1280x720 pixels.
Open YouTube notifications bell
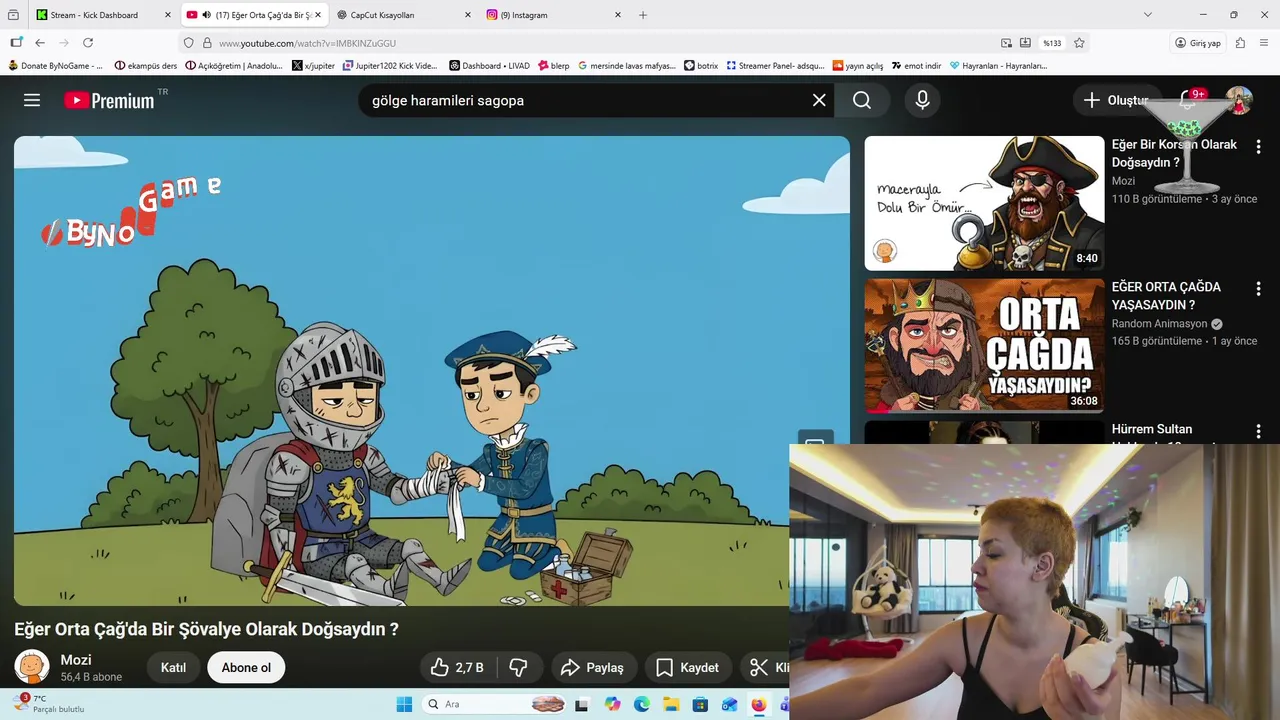click(x=1189, y=100)
